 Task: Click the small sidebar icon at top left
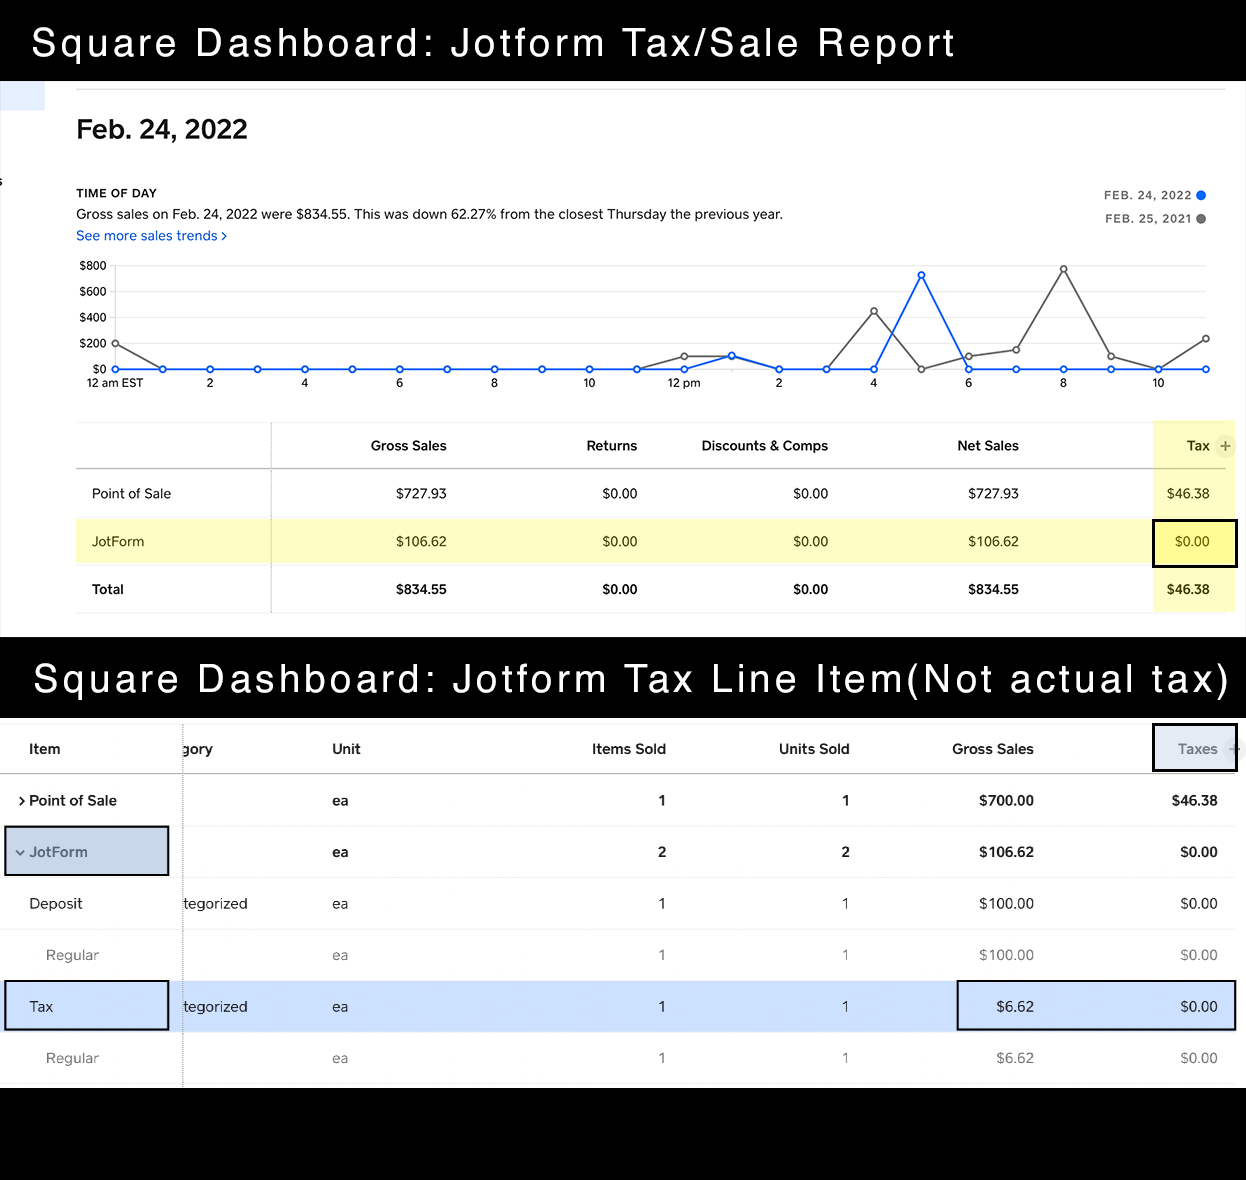pyautogui.click(x=22, y=96)
